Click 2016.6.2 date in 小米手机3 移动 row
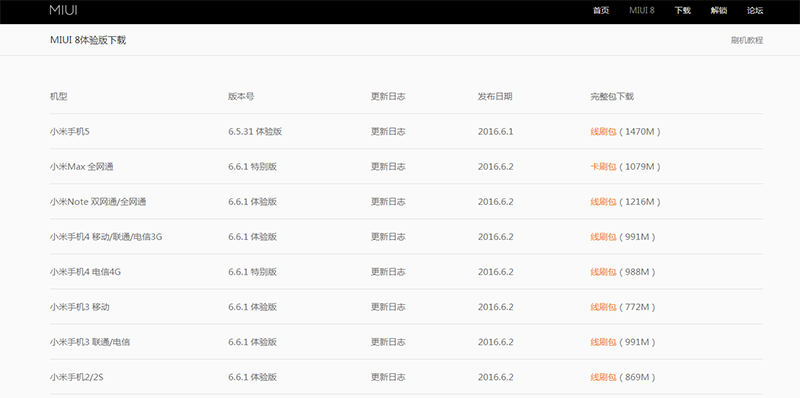Image resolution: width=800 pixels, height=398 pixels. pyautogui.click(x=495, y=307)
